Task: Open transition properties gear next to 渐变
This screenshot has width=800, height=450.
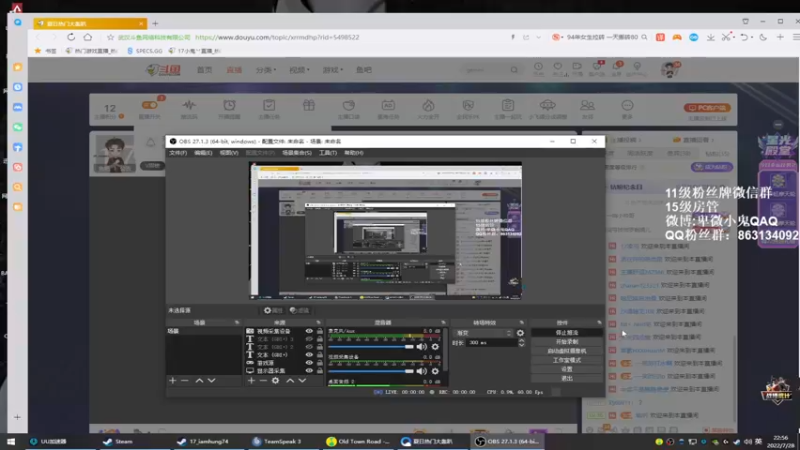Action: (520, 333)
